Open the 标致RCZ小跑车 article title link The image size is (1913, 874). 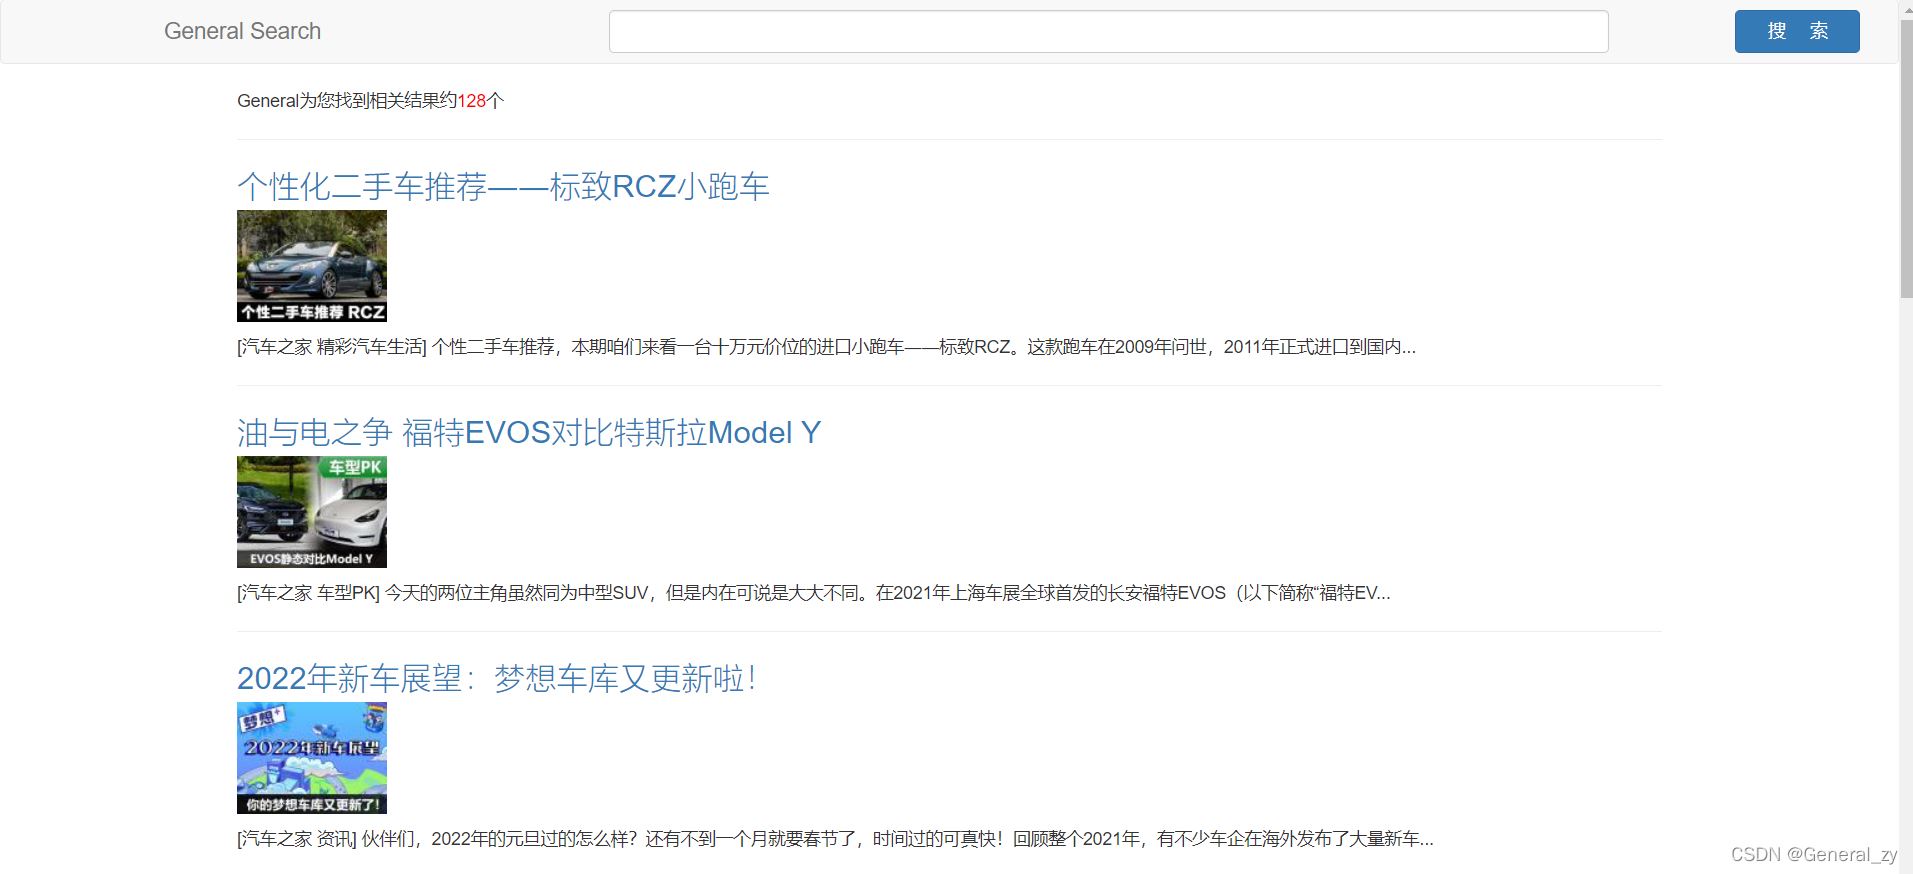503,186
